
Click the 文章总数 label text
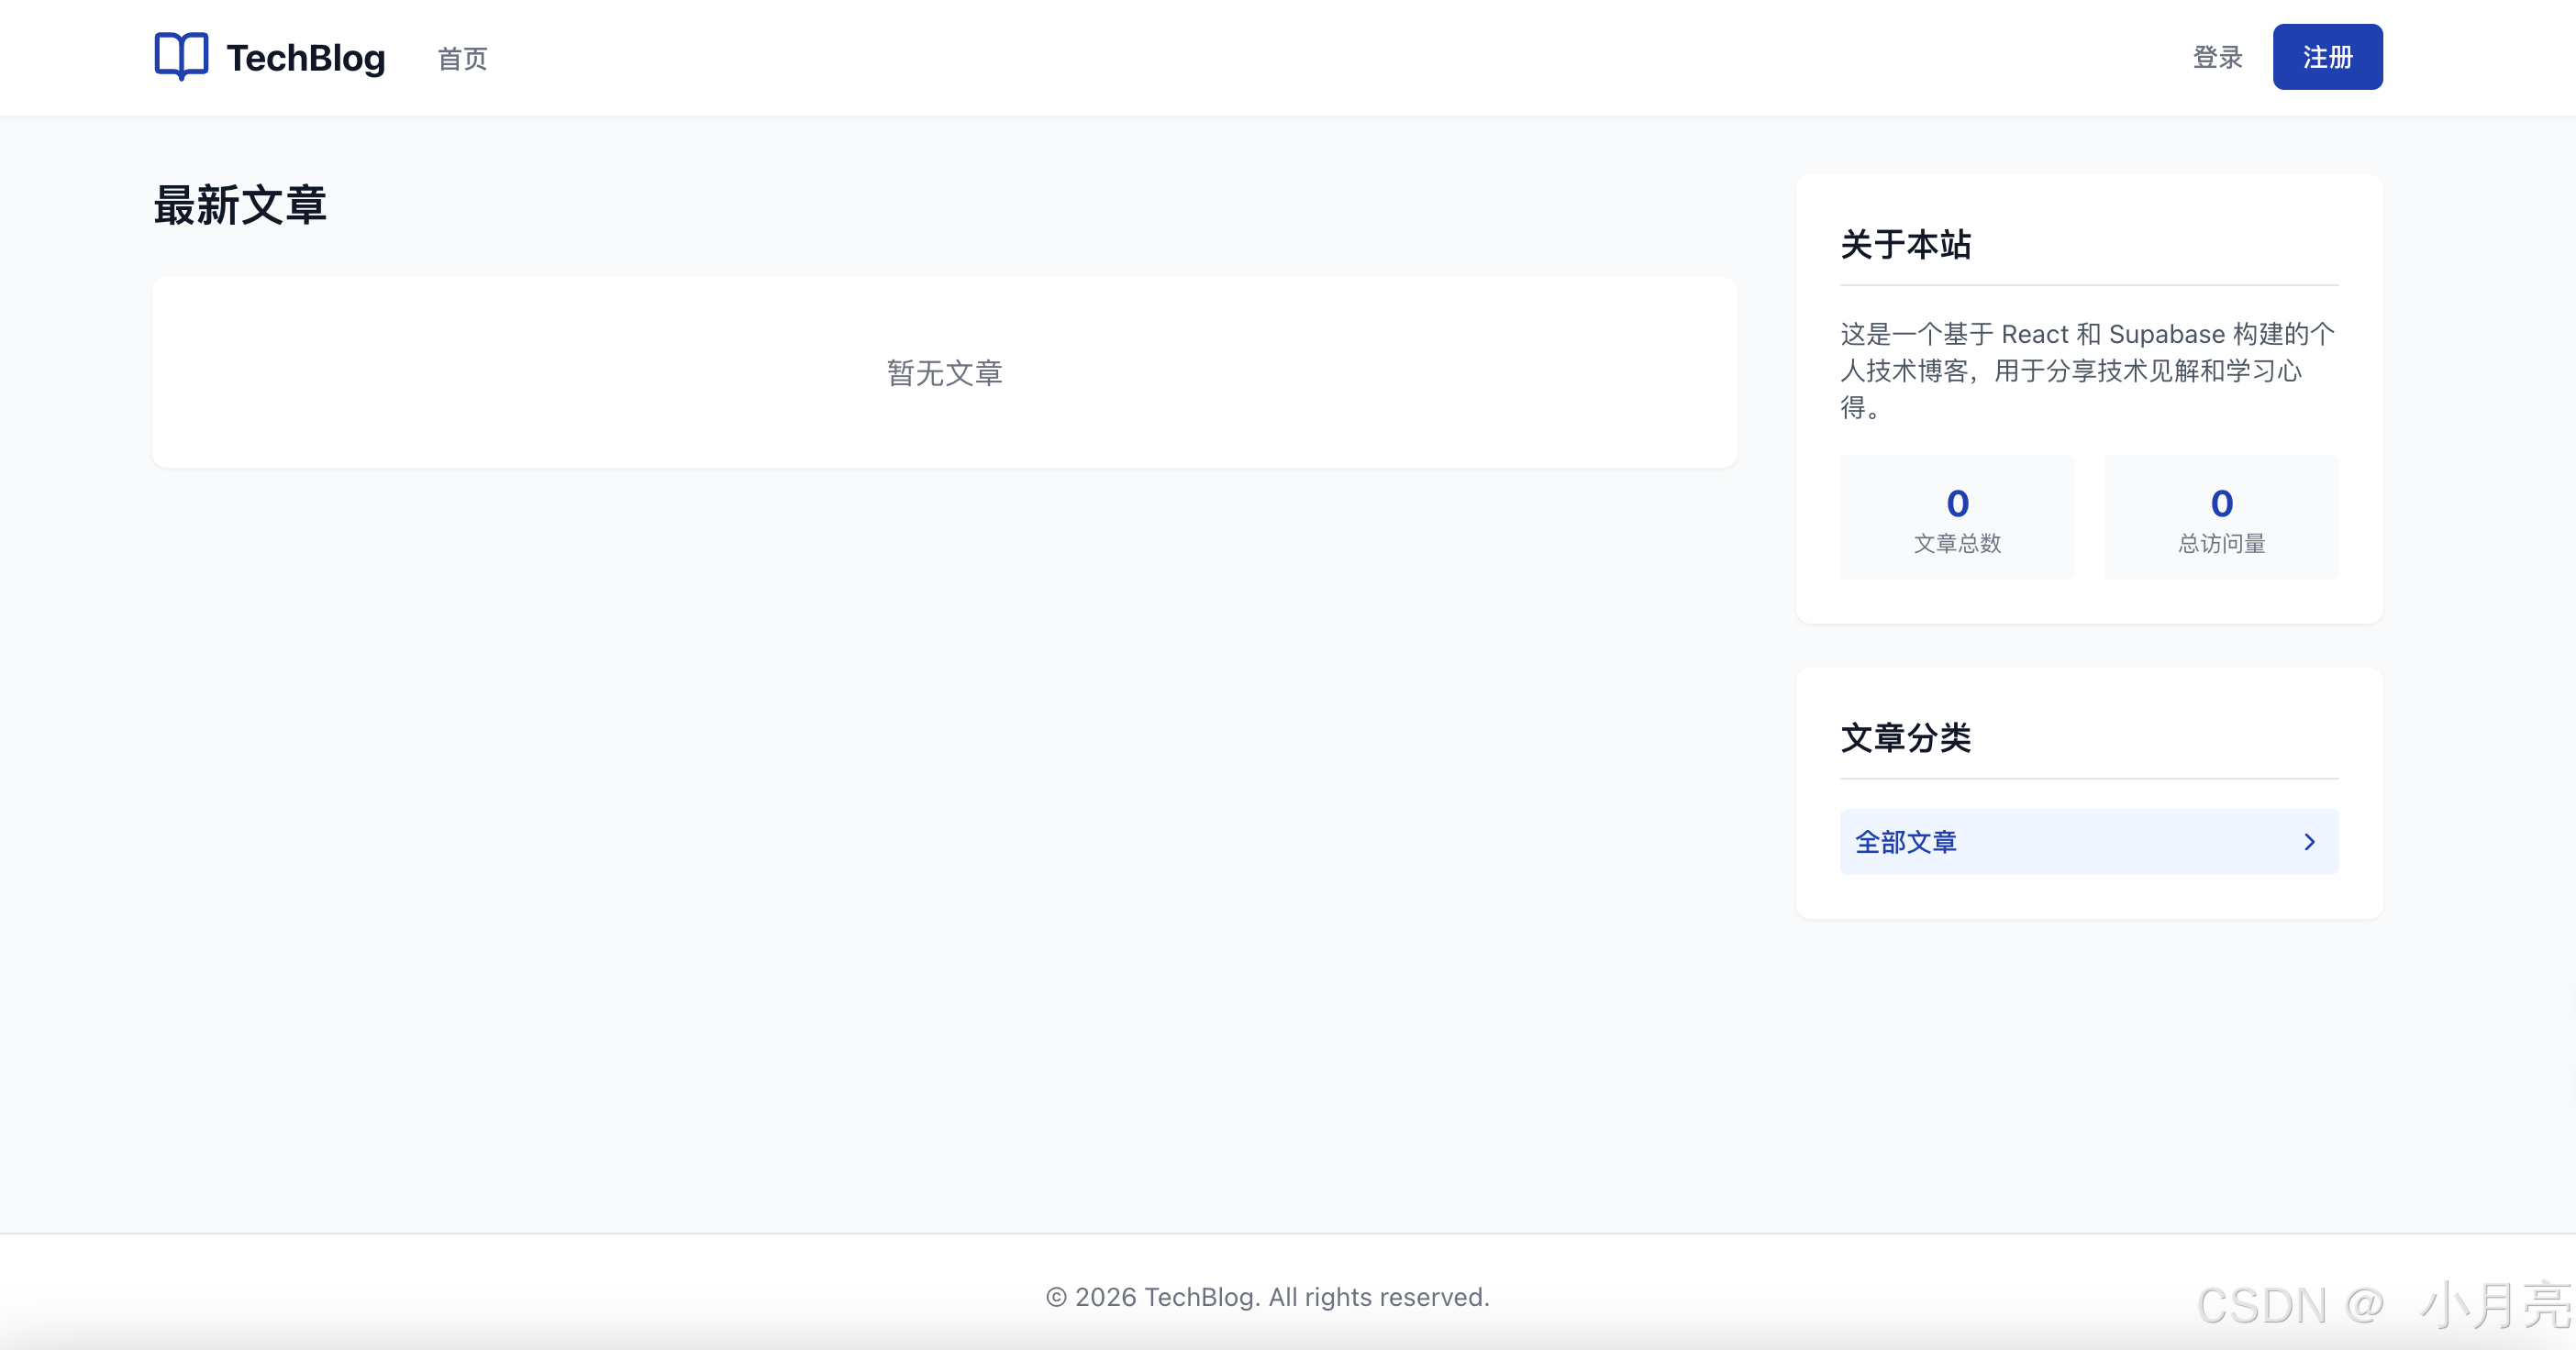[x=1957, y=543]
